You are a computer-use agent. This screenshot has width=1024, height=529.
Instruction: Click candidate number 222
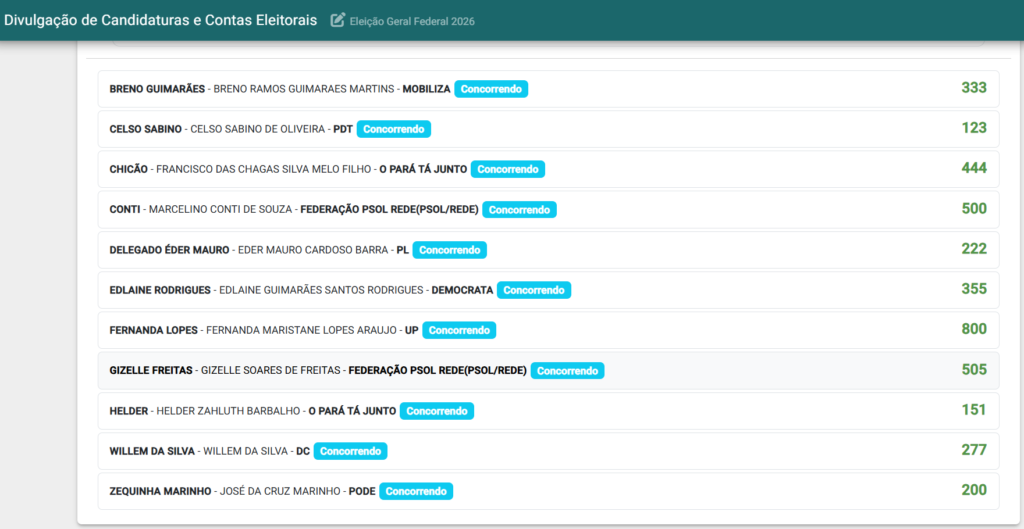pyautogui.click(x=974, y=249)
